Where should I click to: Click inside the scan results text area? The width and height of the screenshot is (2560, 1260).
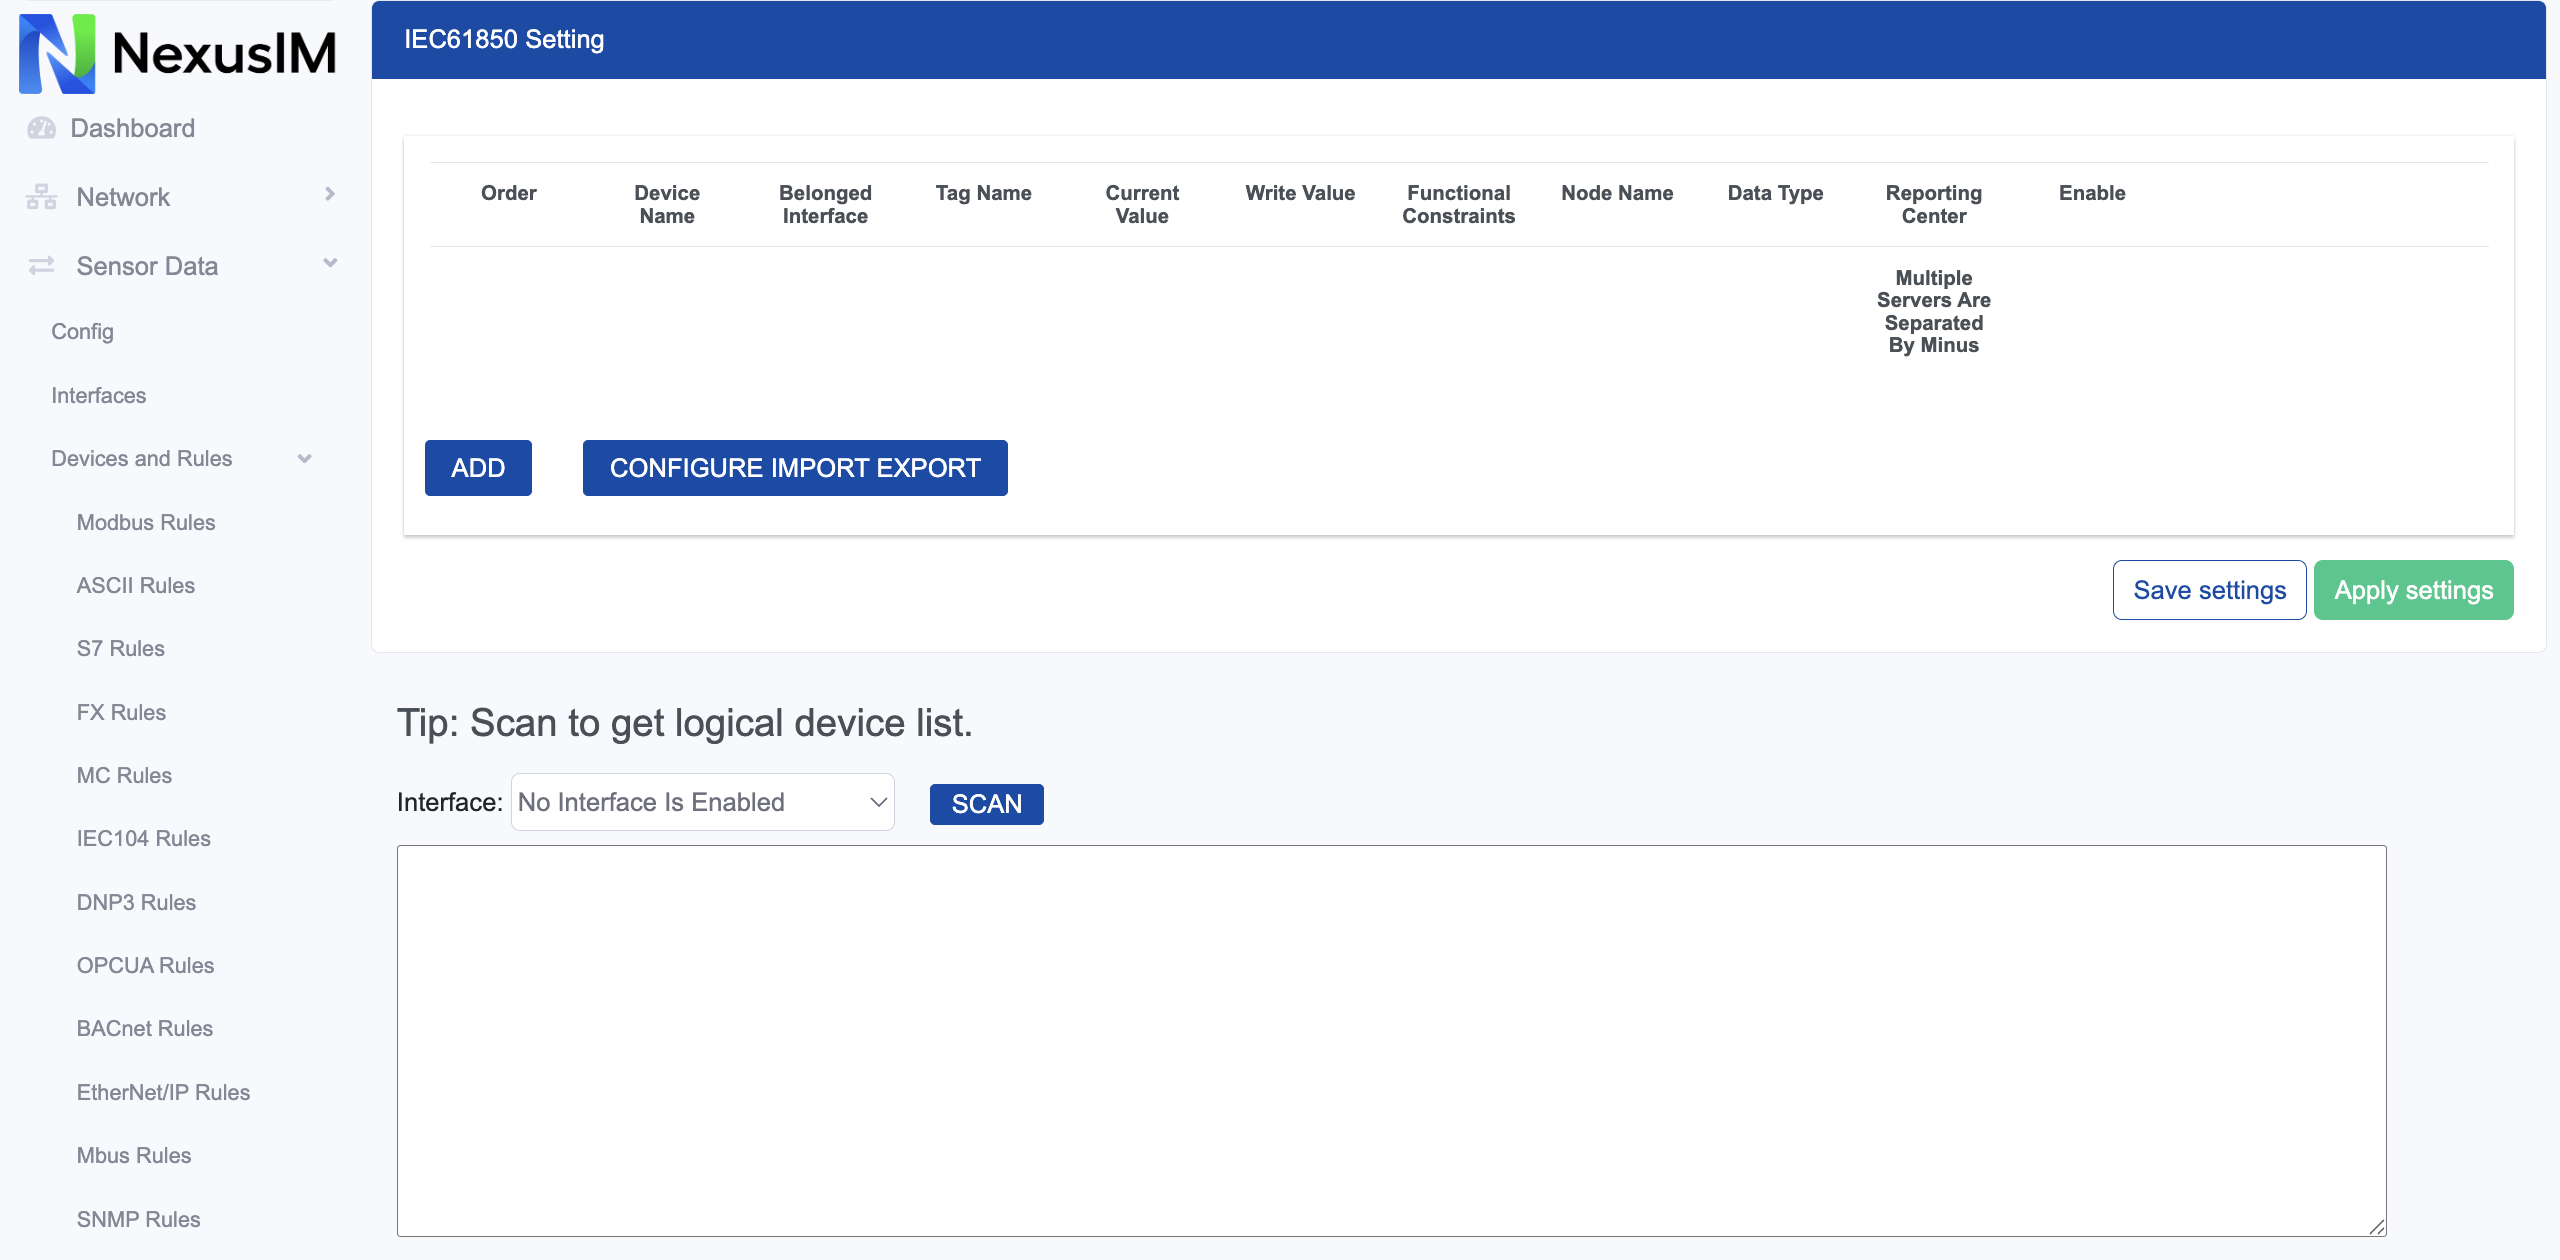click(1391, 1040)
